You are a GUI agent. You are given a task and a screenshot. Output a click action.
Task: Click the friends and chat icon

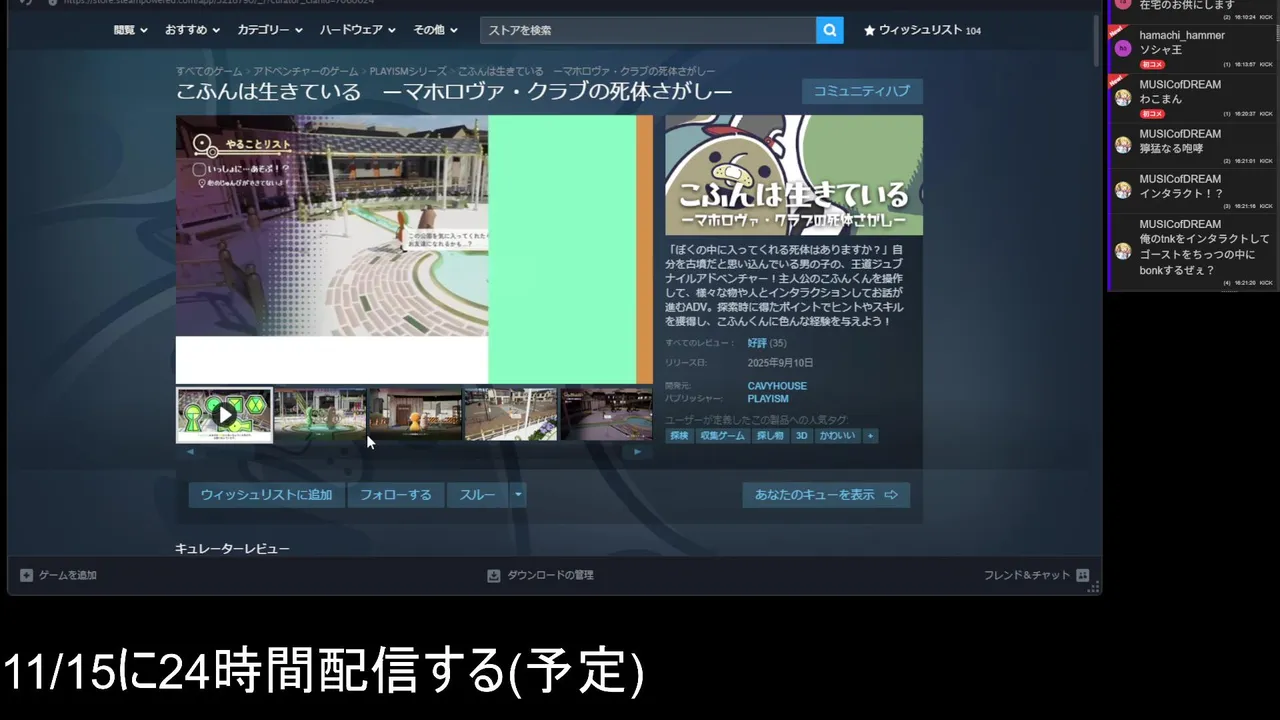(1082, 575)
